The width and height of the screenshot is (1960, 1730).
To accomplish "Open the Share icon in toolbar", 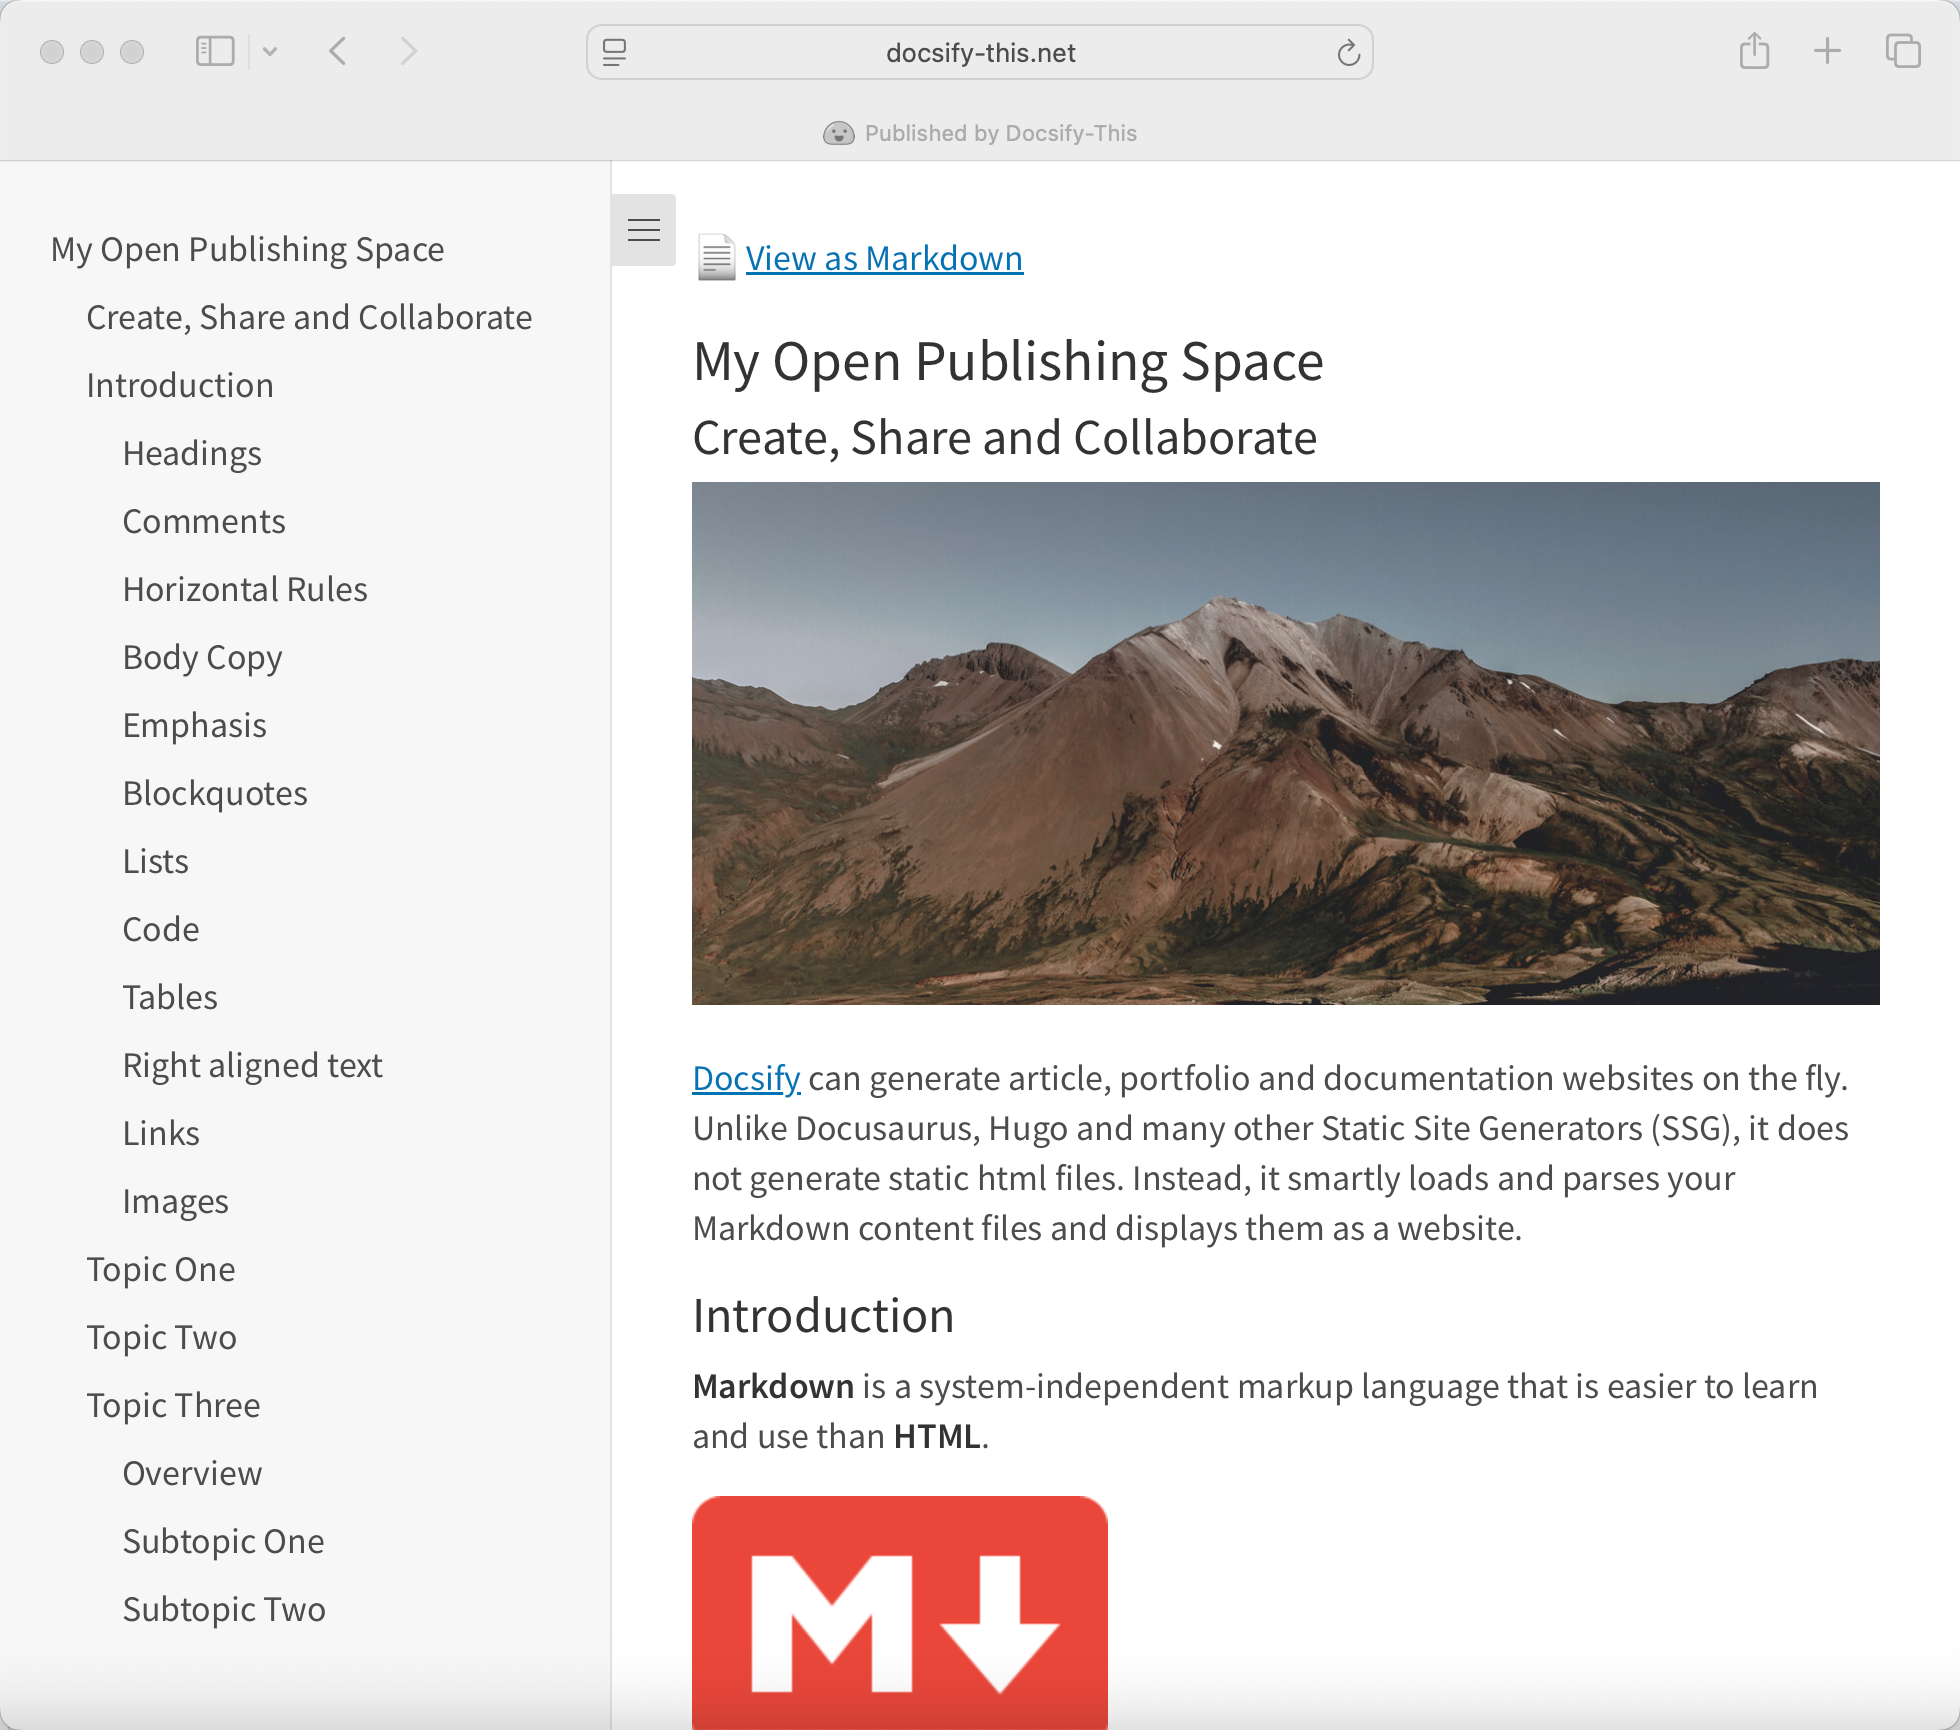I will click(x=1754, y=51).
